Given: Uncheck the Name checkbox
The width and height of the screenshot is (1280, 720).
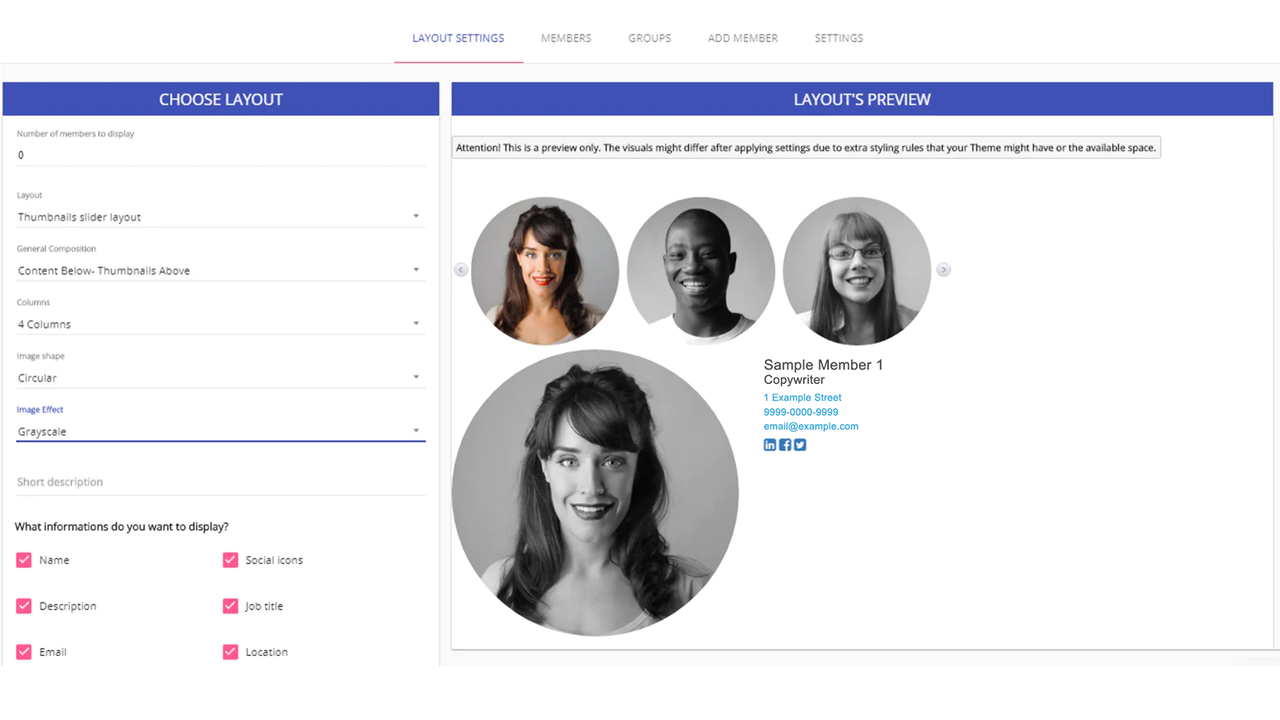Looking at the screenshot, I should (x=24, y=560).
